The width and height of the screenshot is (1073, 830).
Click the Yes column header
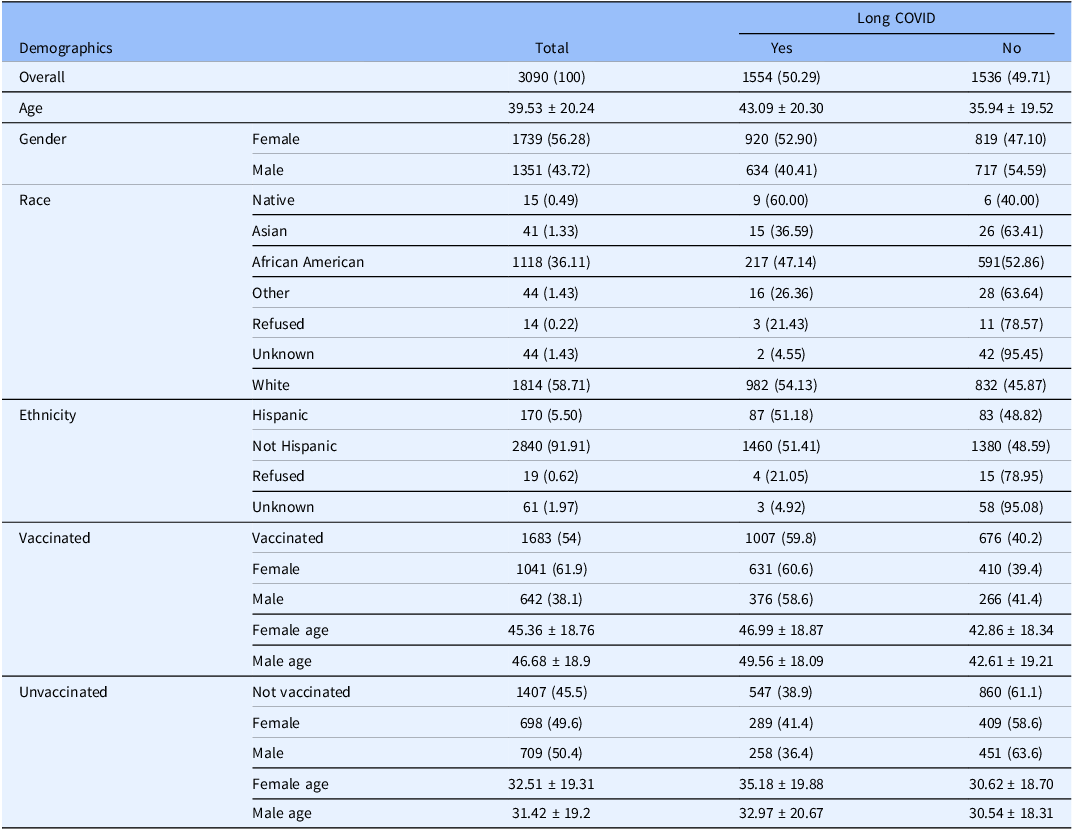coord(783,47)
